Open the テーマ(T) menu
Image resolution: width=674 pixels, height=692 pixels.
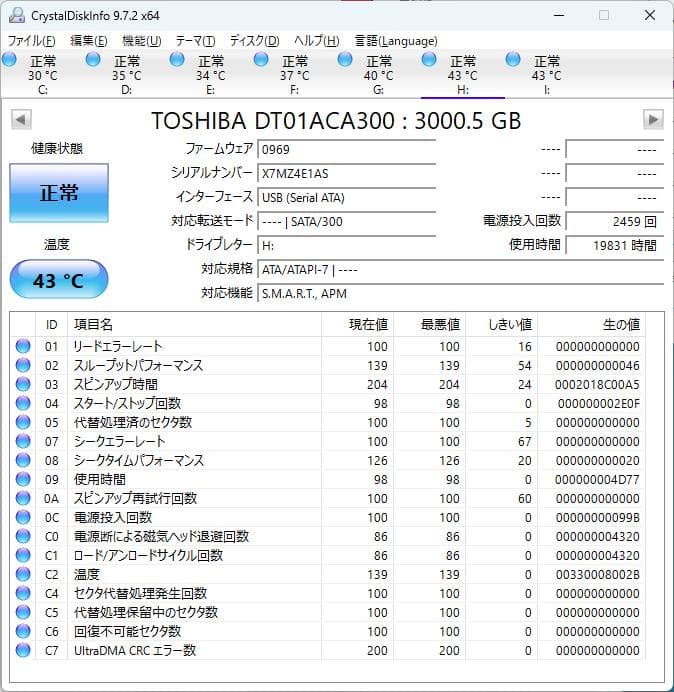coord(195,41)
